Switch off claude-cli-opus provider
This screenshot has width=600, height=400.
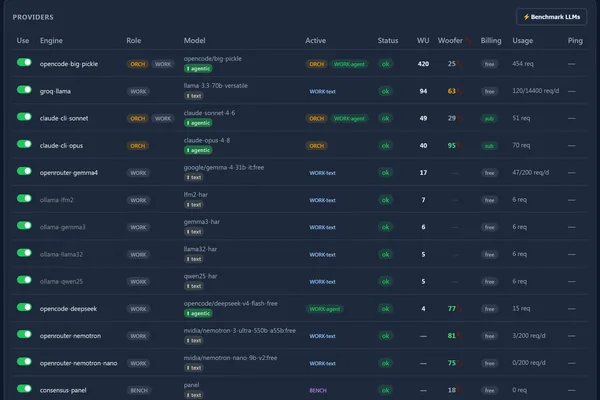pyautogui.click(x=24, y=144)
